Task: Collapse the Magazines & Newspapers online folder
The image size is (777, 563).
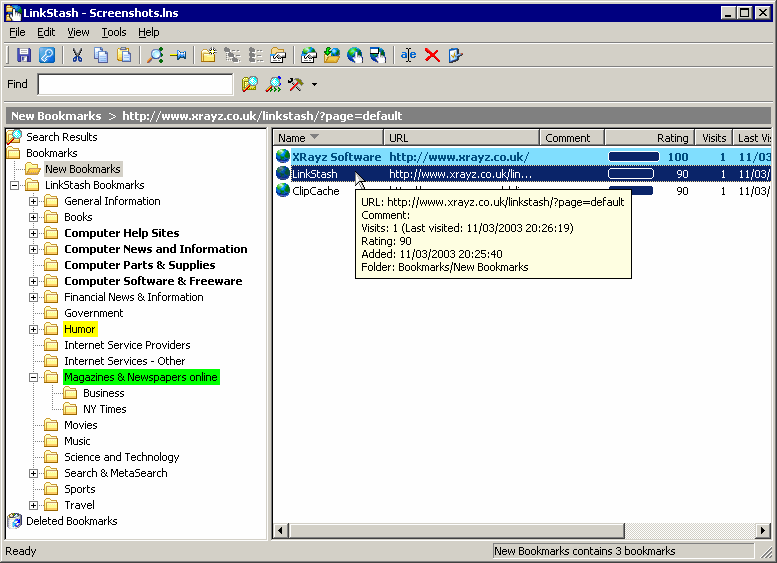Action: (33, 377)
